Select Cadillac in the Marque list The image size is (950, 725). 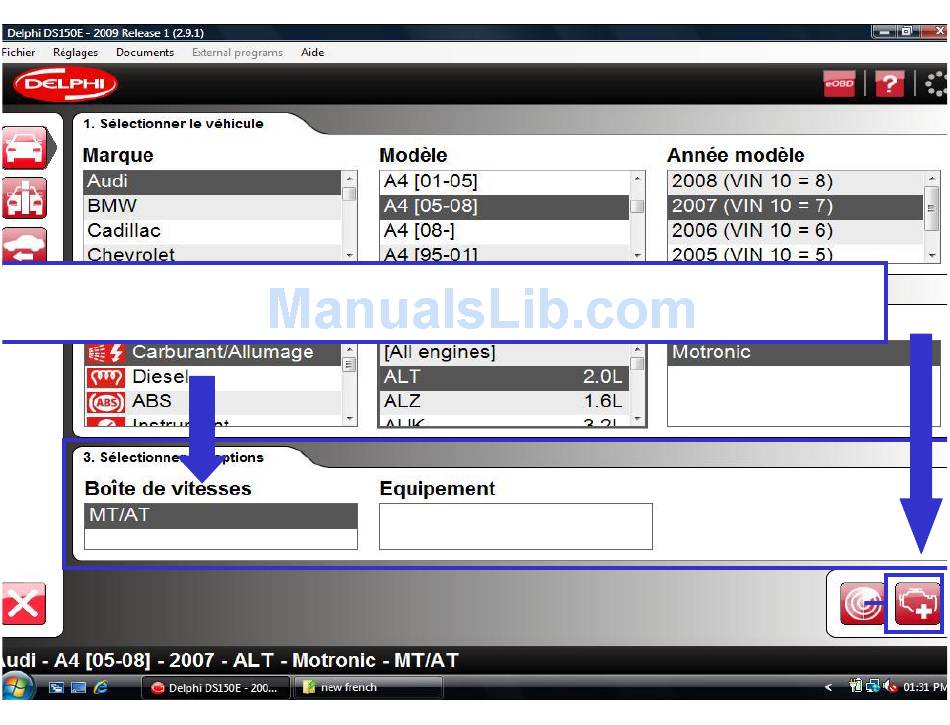pos(212,231)
